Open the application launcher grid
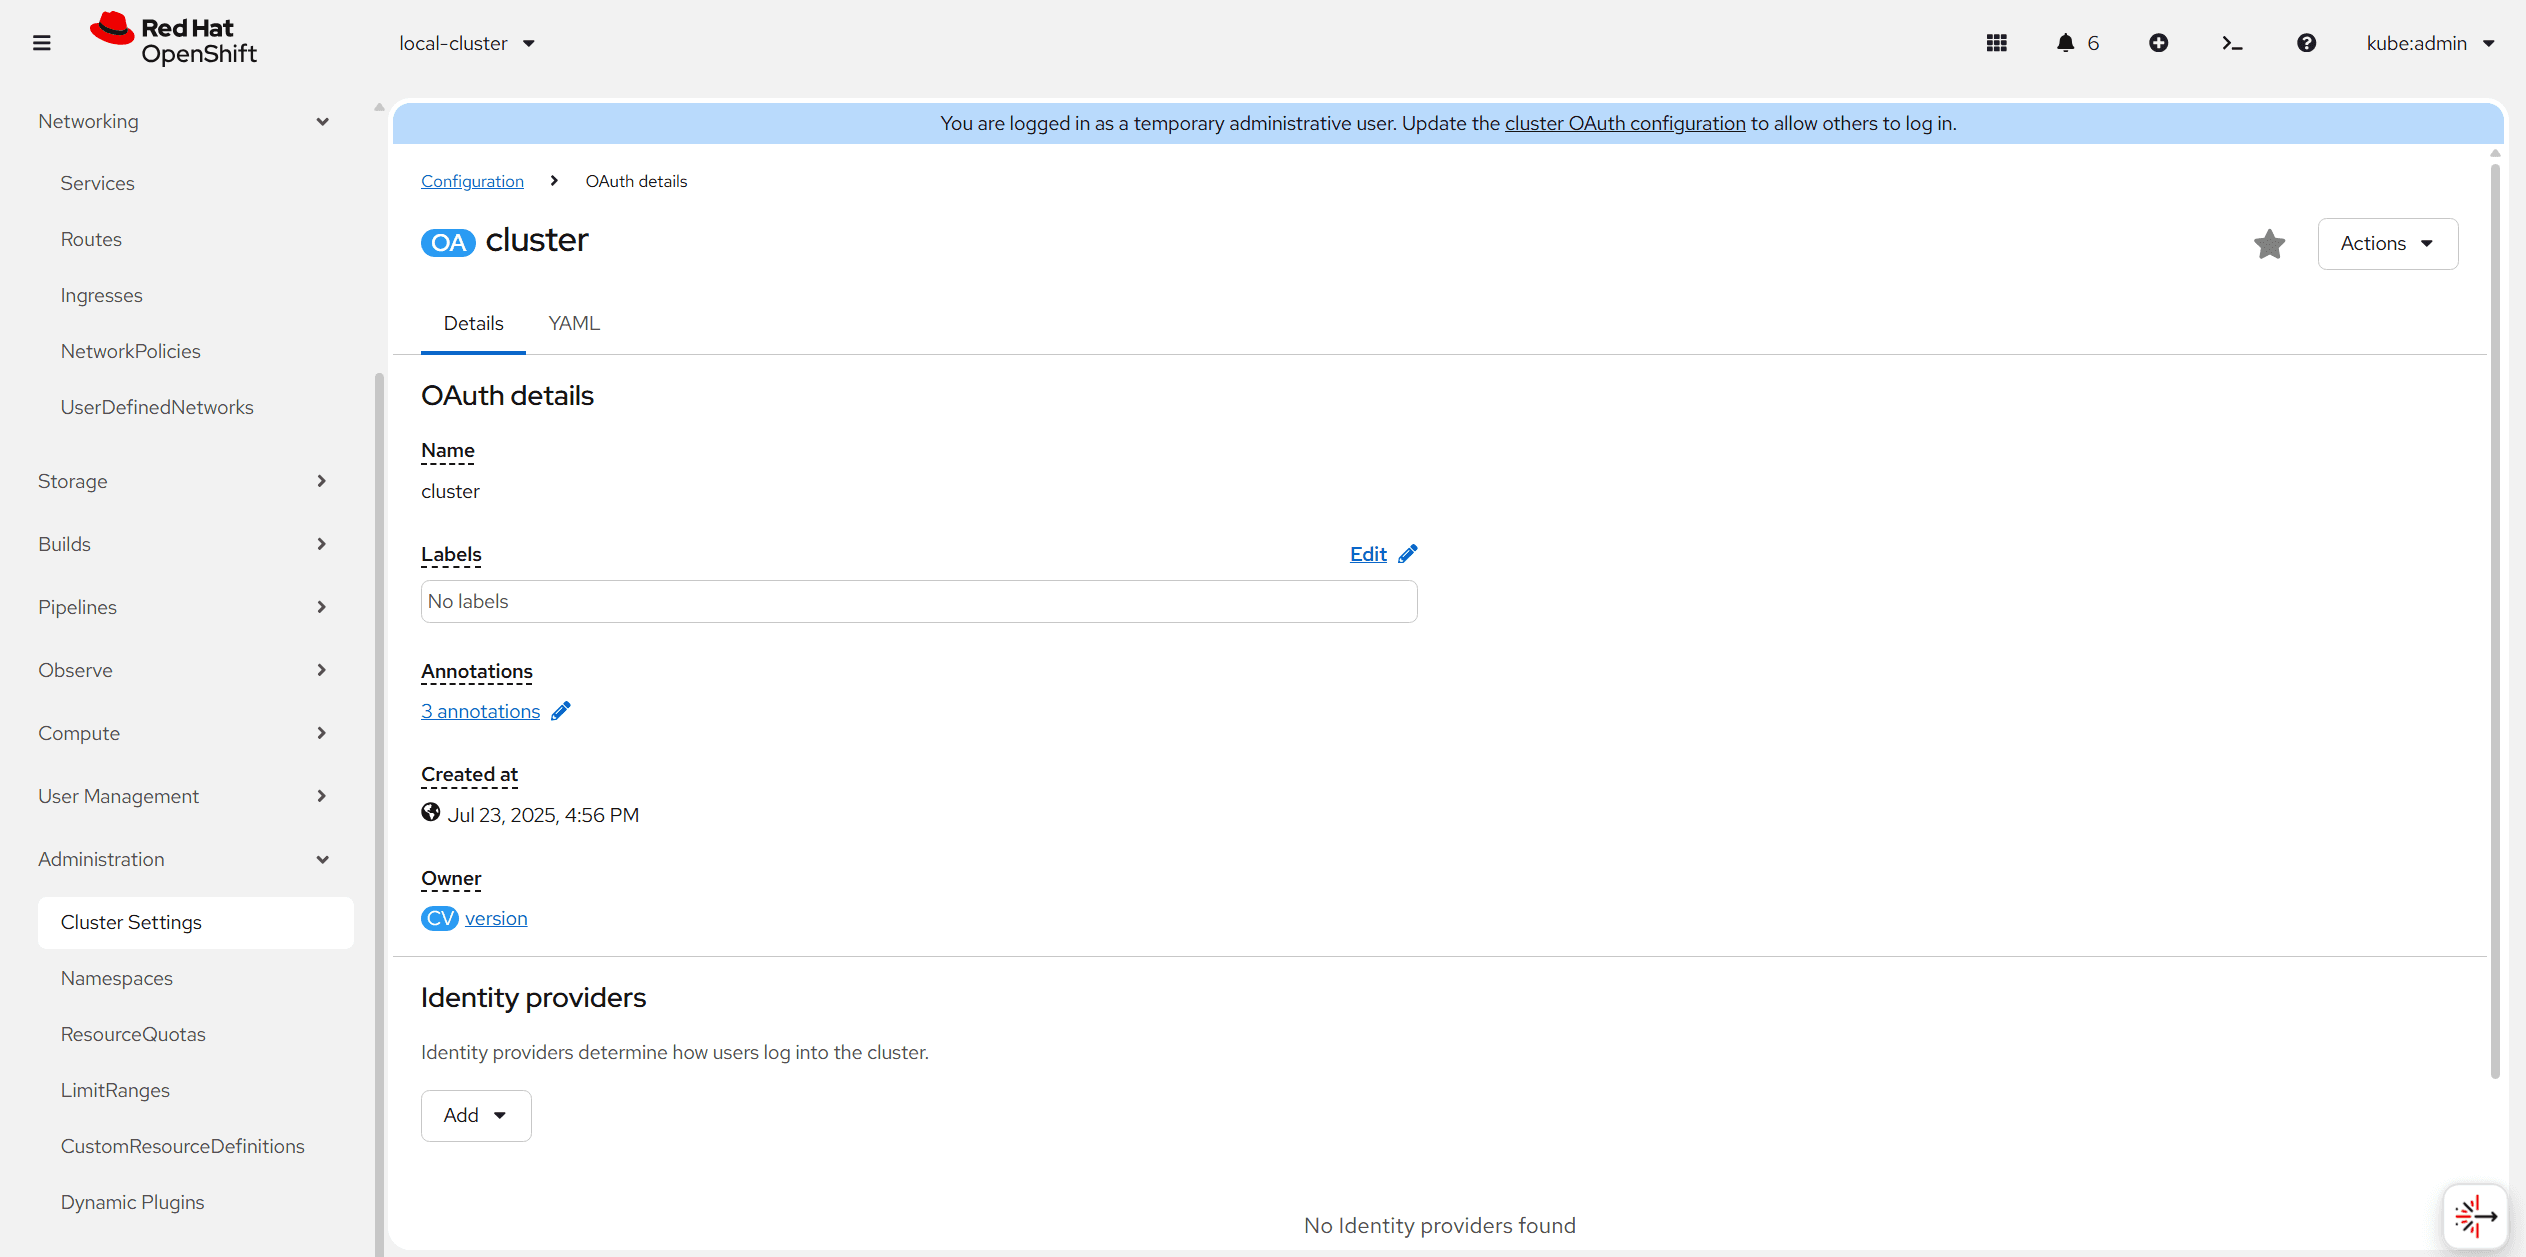This screenshot has height=1257, width=2526. (x=1996, y=43)
